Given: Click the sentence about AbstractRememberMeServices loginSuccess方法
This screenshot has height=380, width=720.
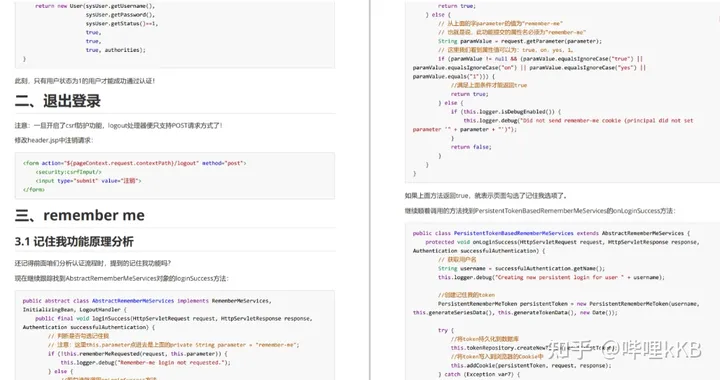Looking at the screenshot, I should click(122, 278).
